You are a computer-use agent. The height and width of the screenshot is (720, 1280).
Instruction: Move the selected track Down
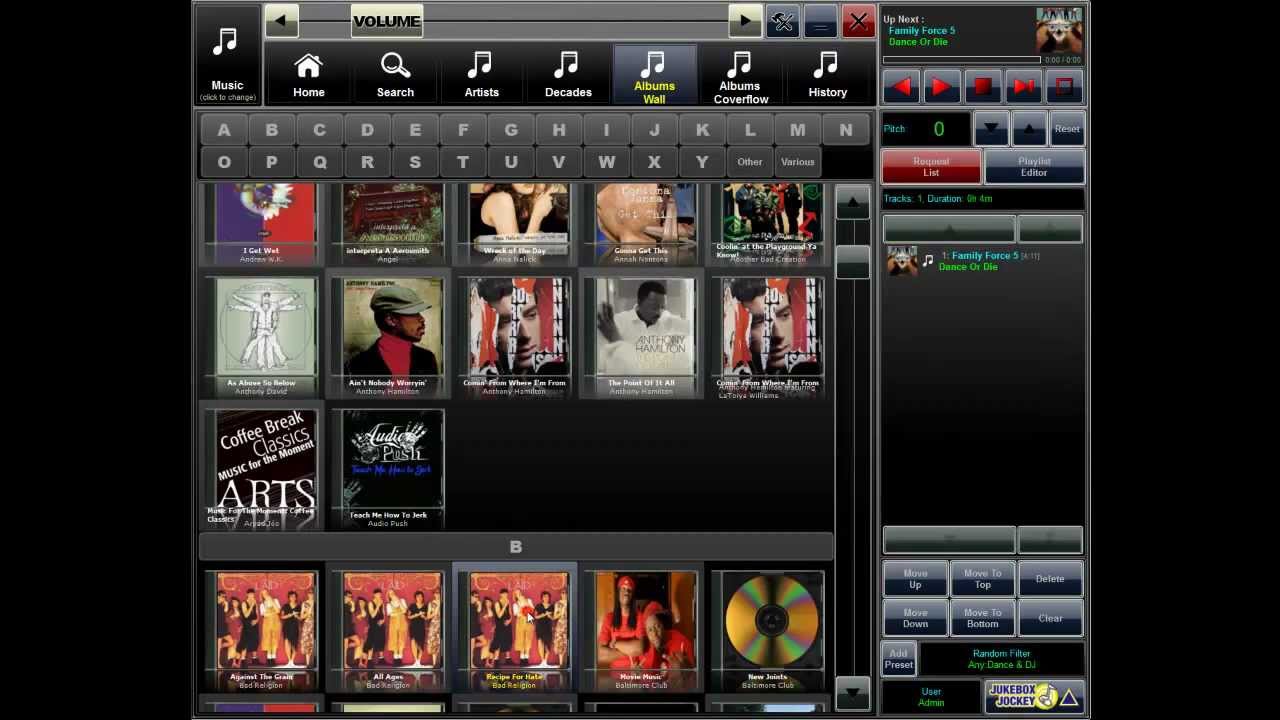pyautogui.click(x=915, y=618)
